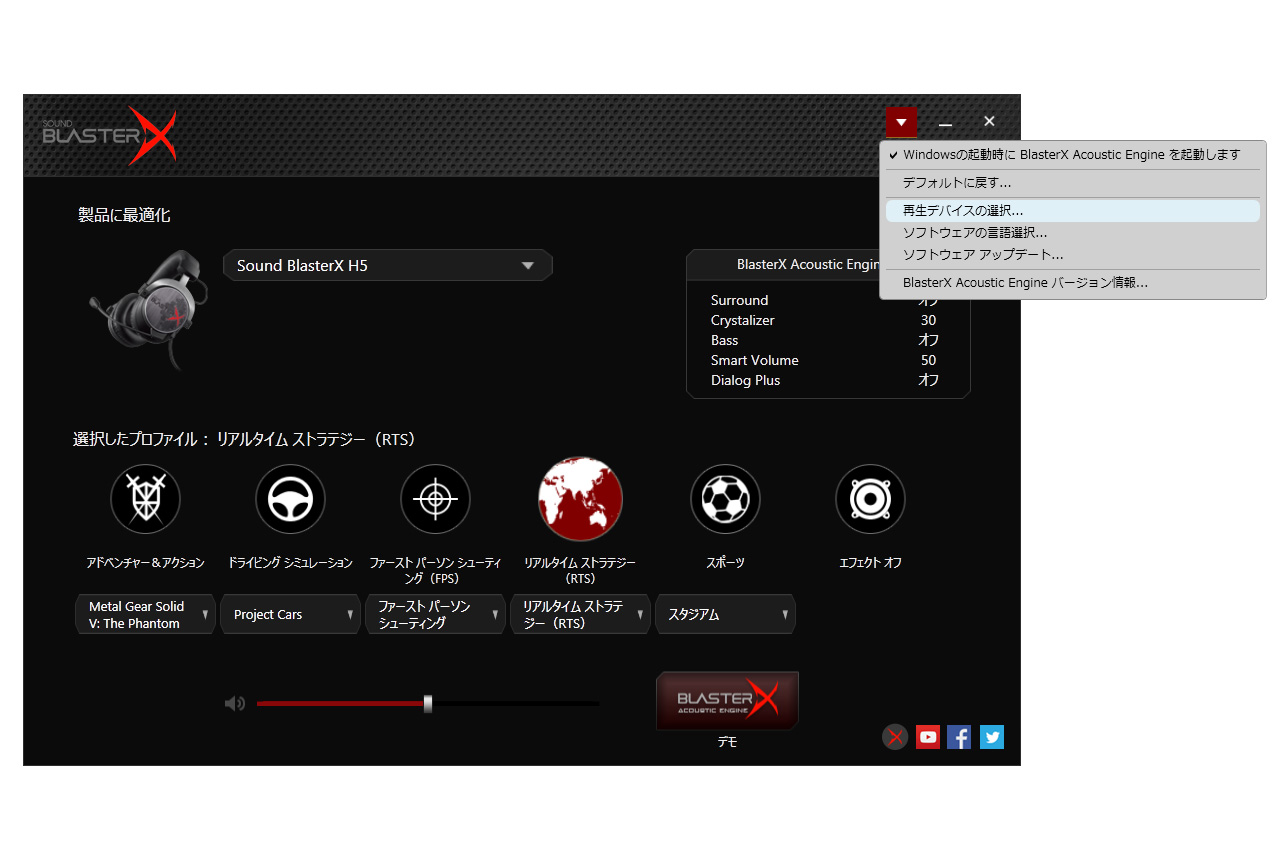Choose ソフトウェア アップデート... menu item

(x=1073, y=255)
